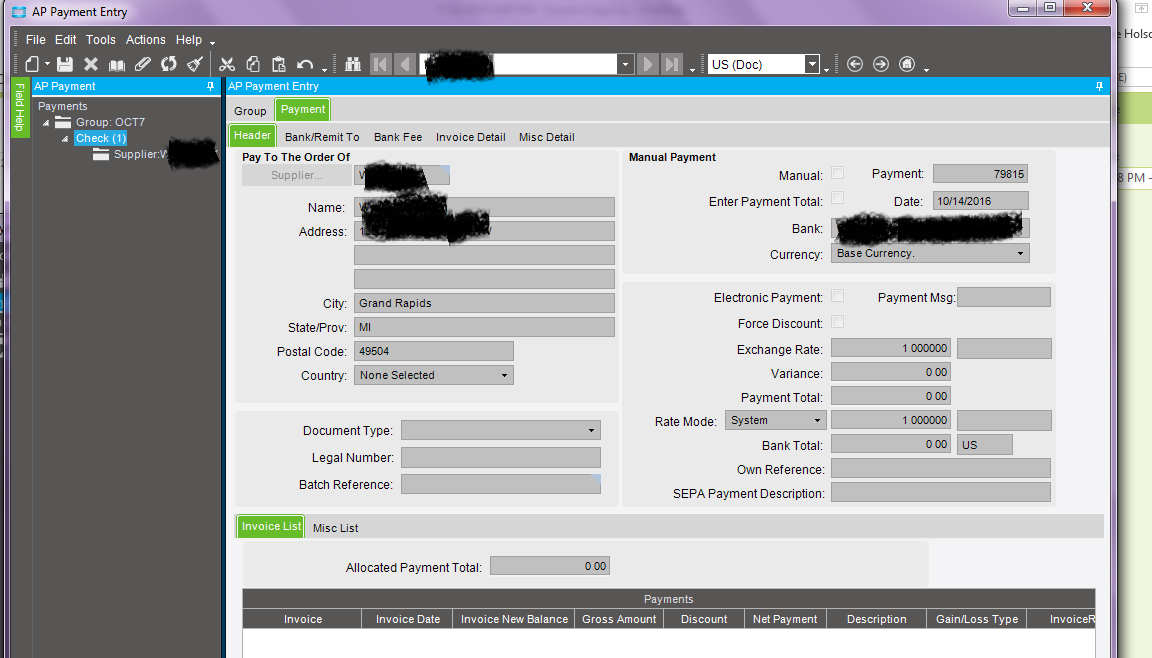
Task: Select the Header sub-tab
Action: click(253, 136)
